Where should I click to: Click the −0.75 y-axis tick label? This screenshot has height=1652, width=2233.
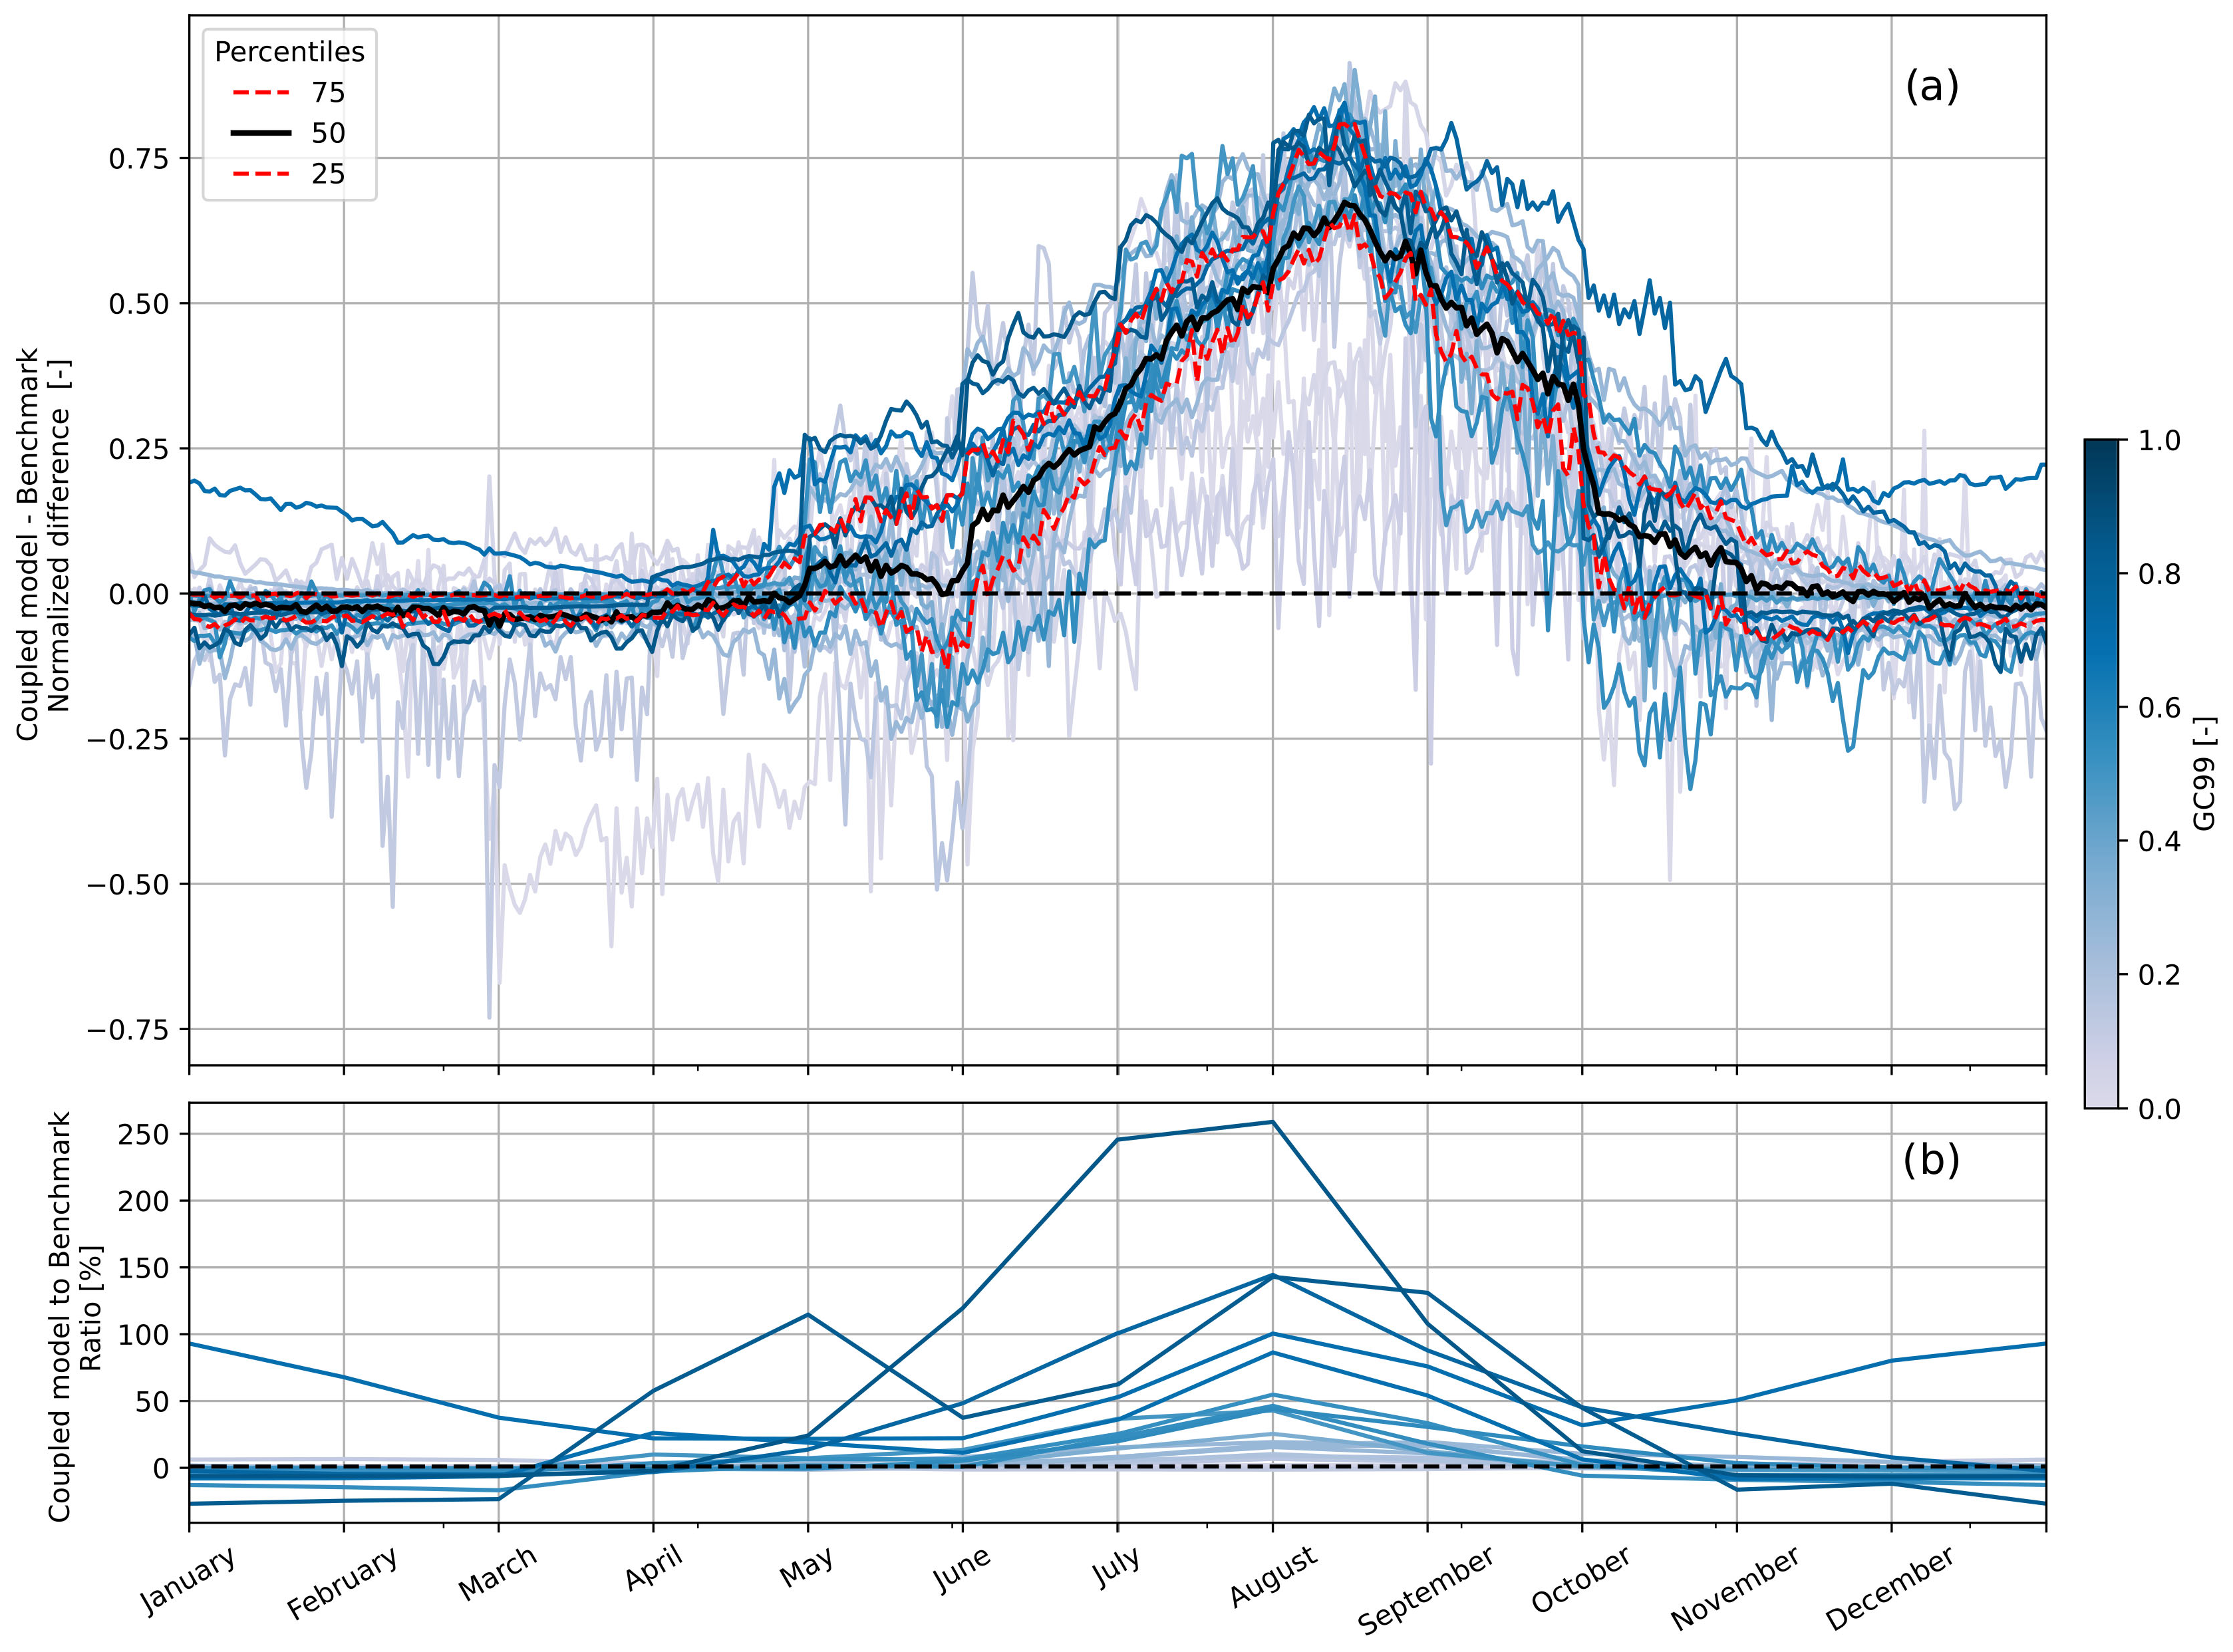129,1030
